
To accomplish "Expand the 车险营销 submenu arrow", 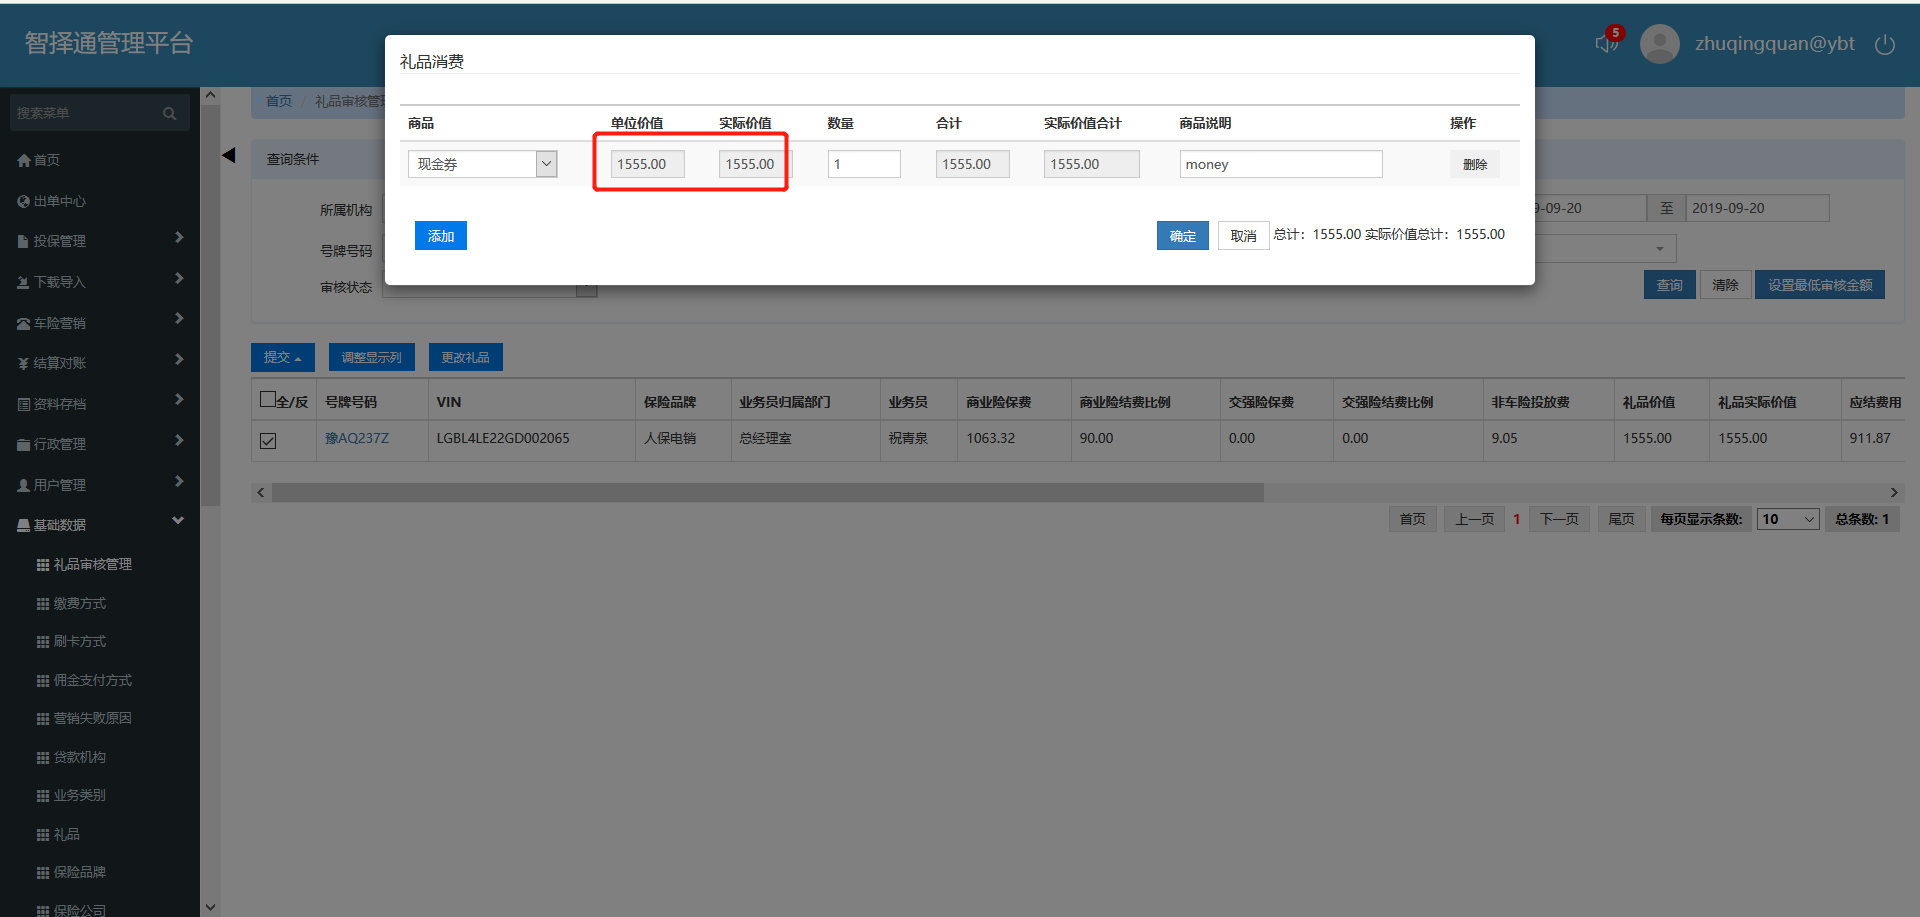I will (x=179, y=319).
